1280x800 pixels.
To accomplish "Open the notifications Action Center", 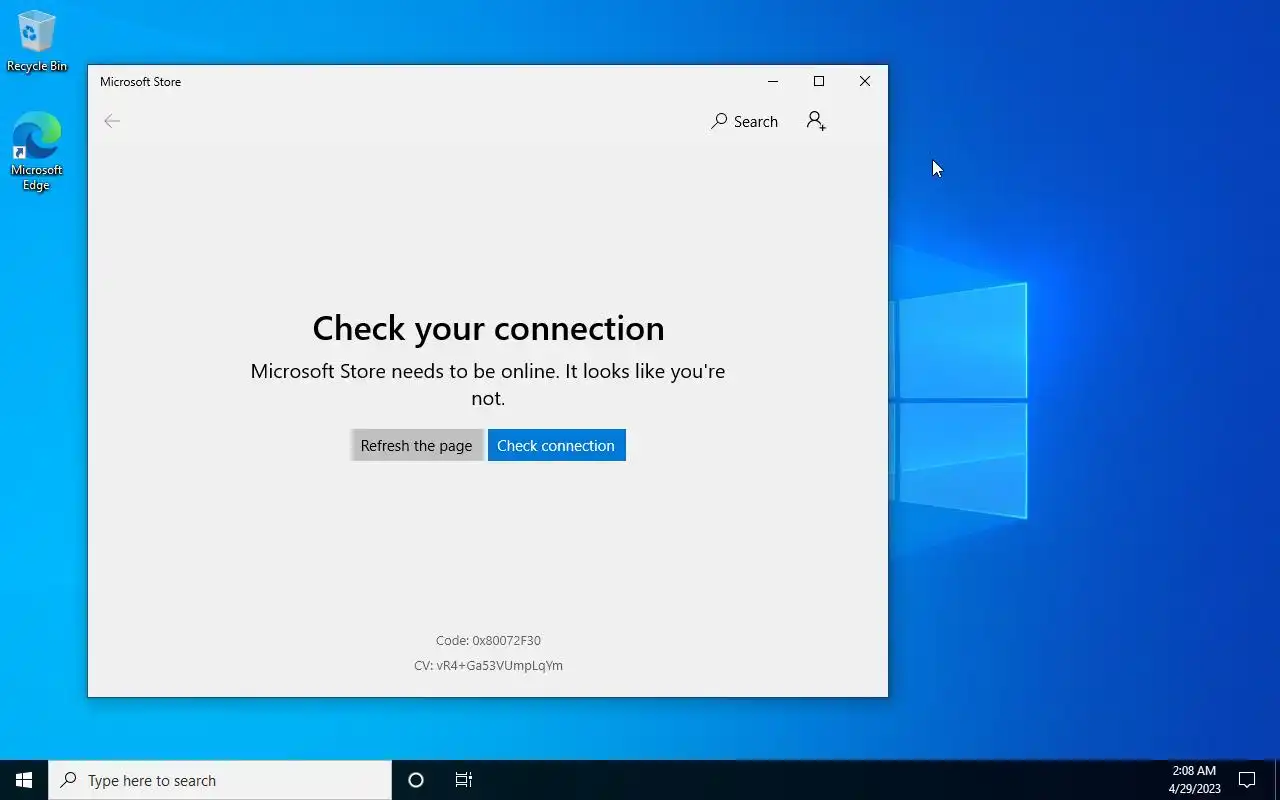I will pyautogui.click(x=1247, y=780).
